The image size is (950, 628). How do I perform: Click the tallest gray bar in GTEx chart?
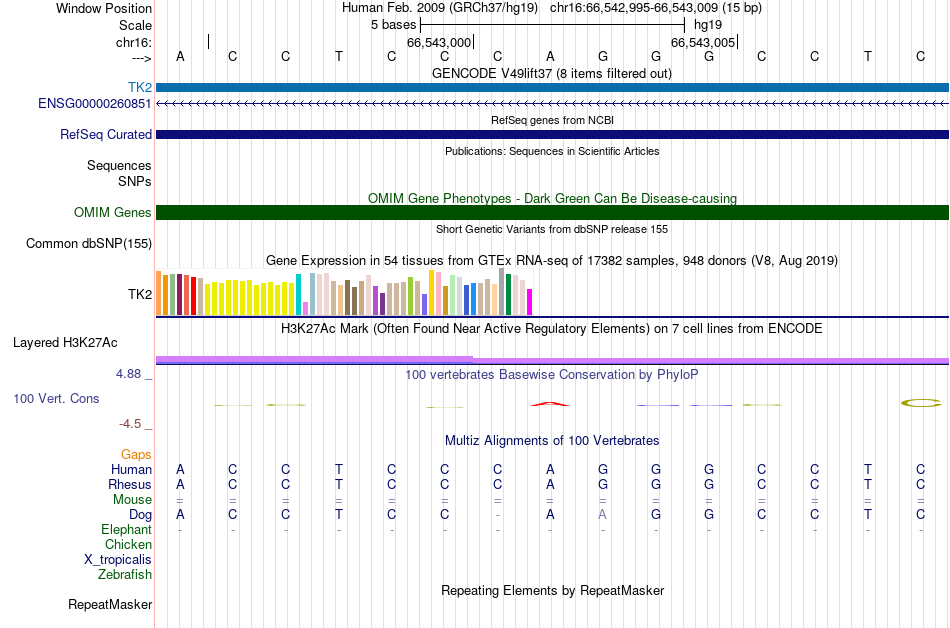click(x=501, y=291)
